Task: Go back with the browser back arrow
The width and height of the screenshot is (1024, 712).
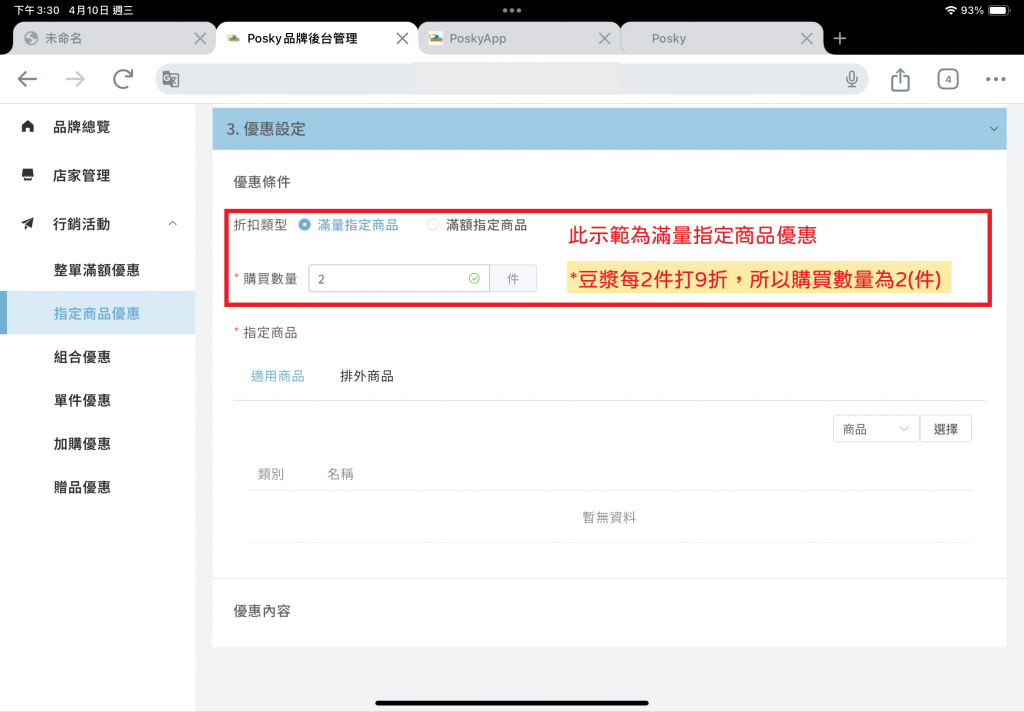Action: pos(27,79)
